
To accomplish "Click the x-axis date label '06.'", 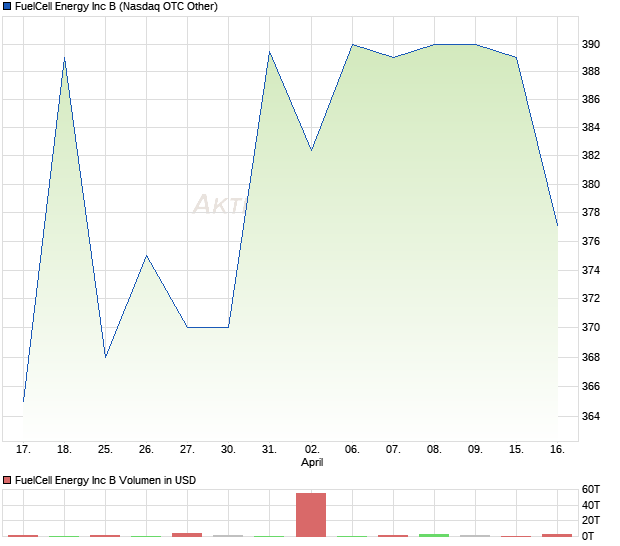I will coord(352,450).
